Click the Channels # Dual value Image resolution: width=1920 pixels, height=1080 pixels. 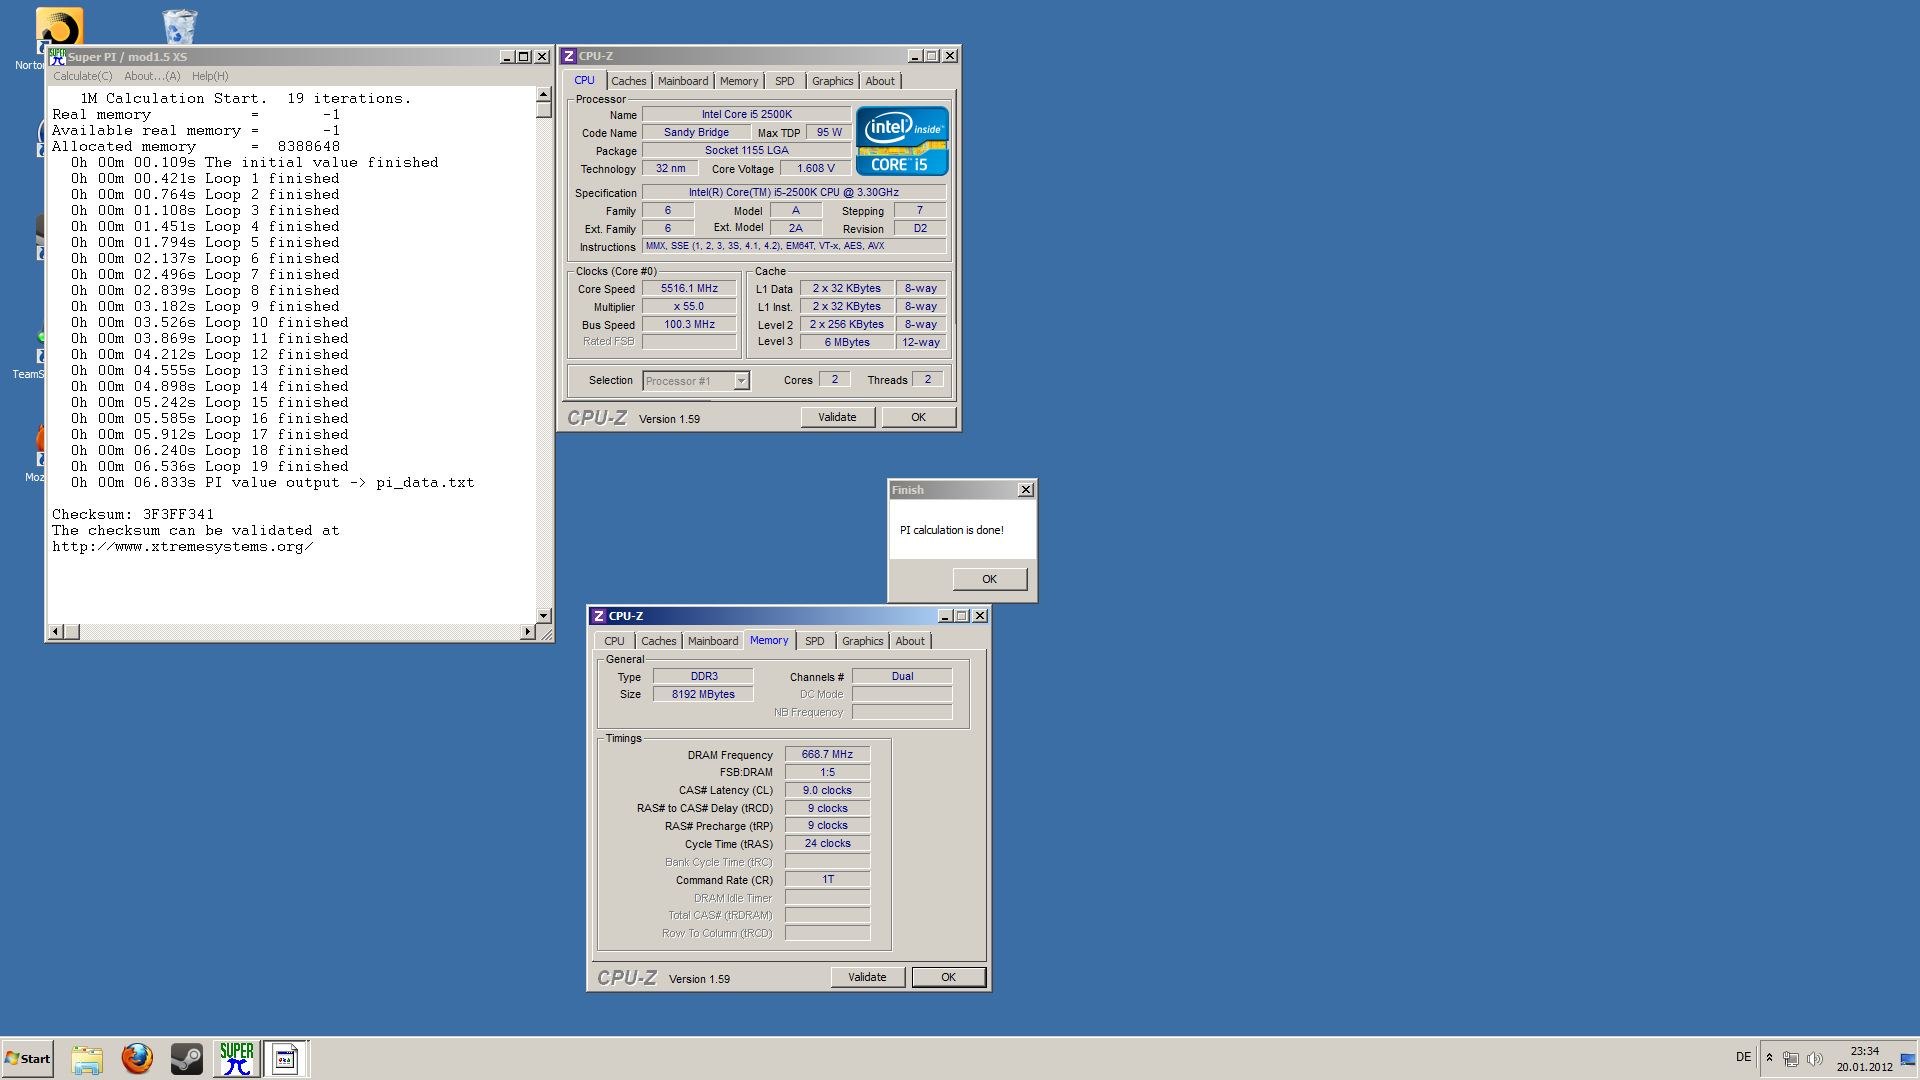coord(902,676)
